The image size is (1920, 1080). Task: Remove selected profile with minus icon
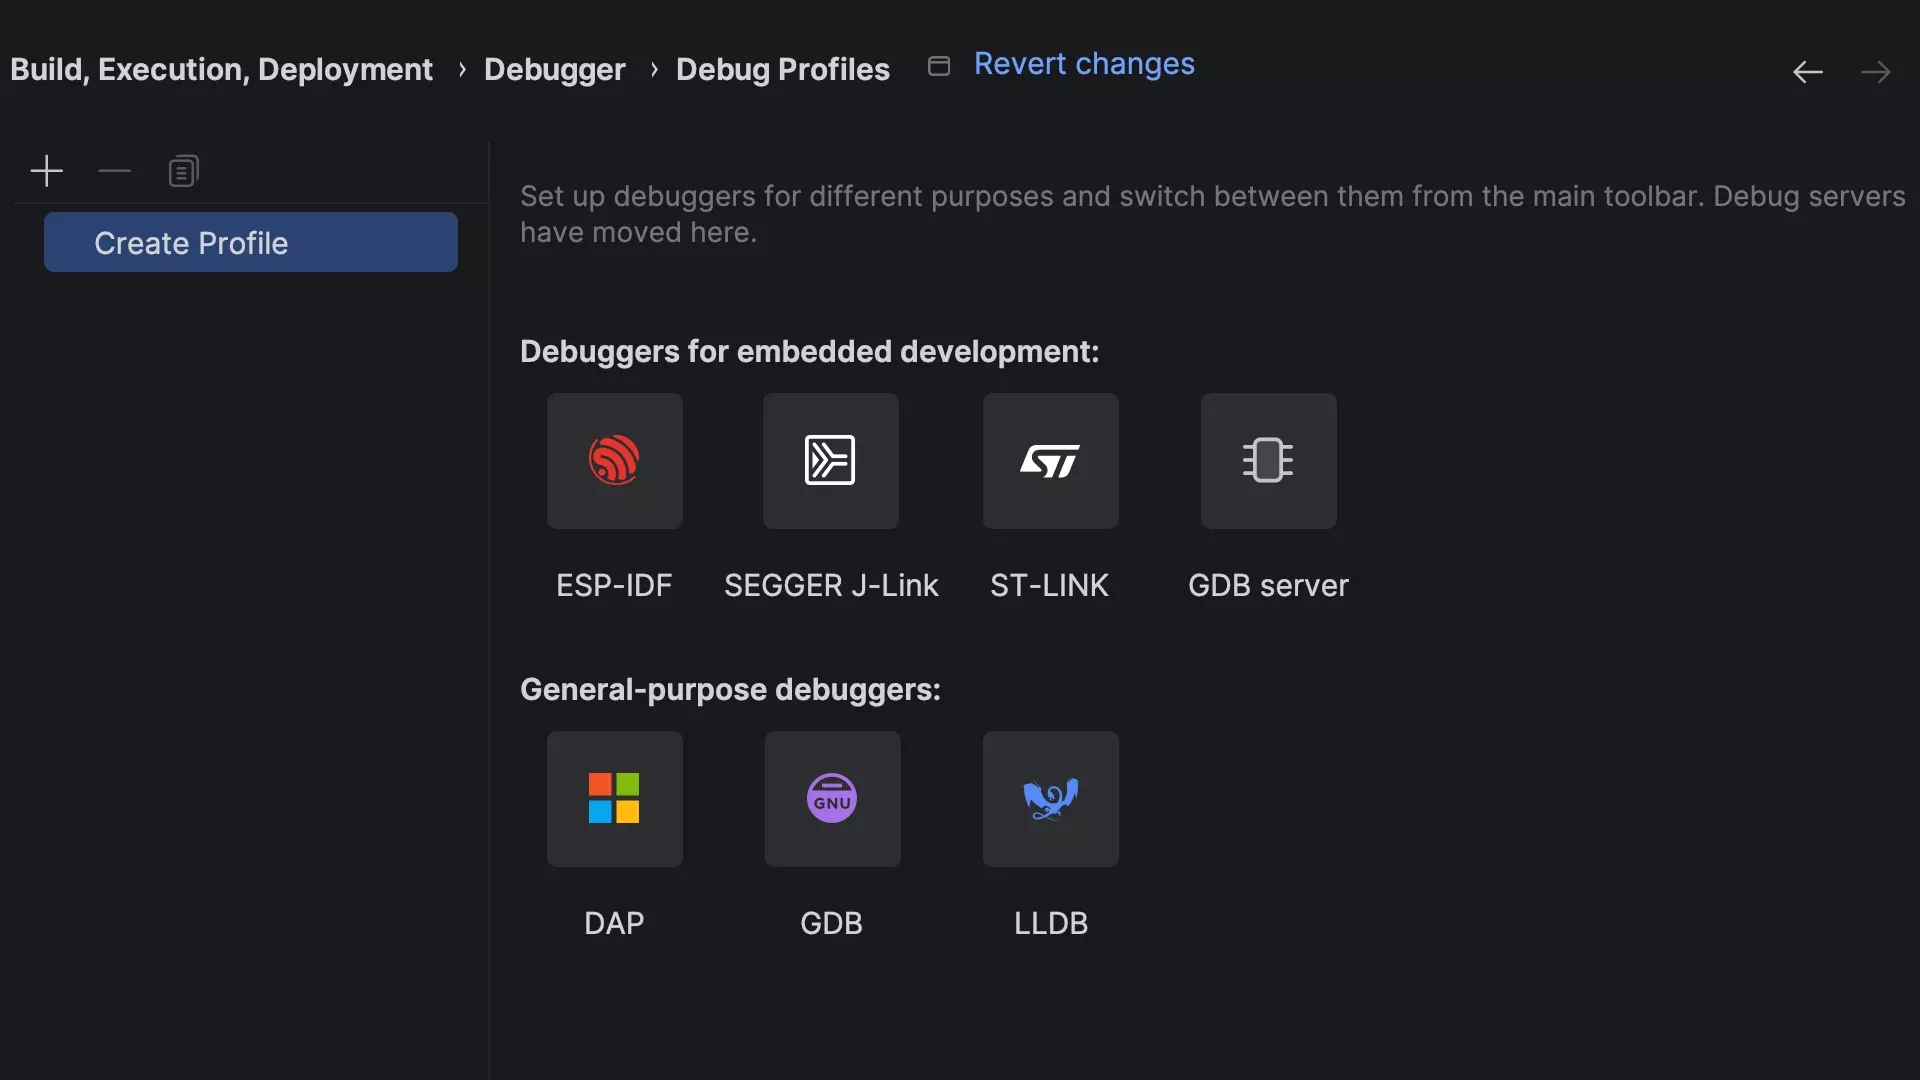115,171
